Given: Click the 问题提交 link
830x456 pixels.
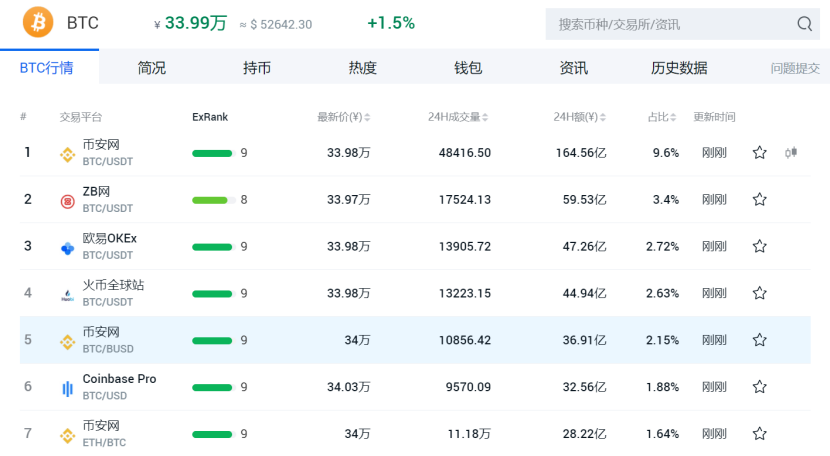Looking at the screenshot, I should pyautogui.click(x=795, y=68).
